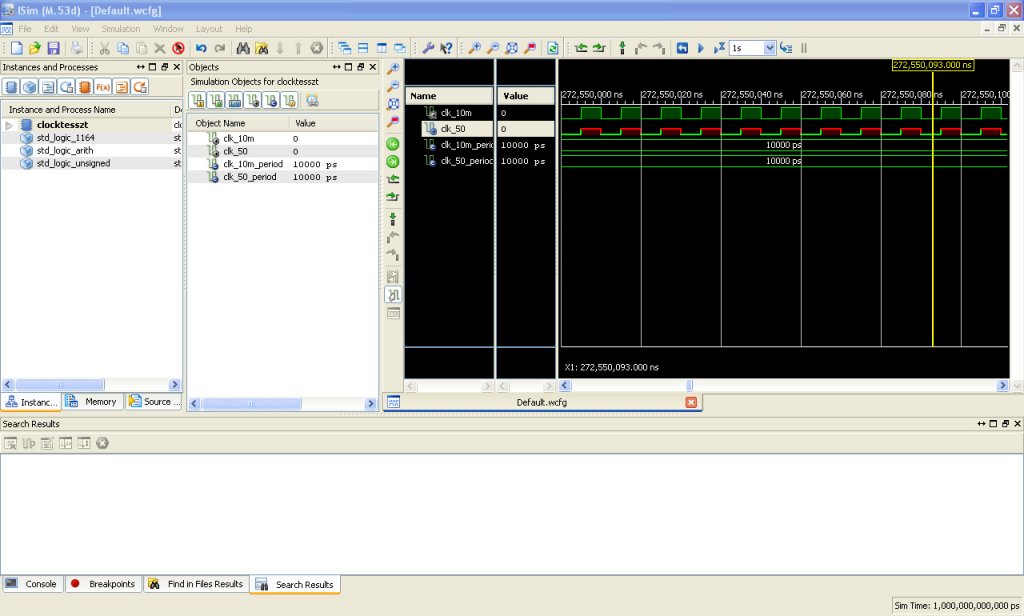
Task: Click the Save icon in the toolbar
Action: pyautogui.click(x=53, y=48)
